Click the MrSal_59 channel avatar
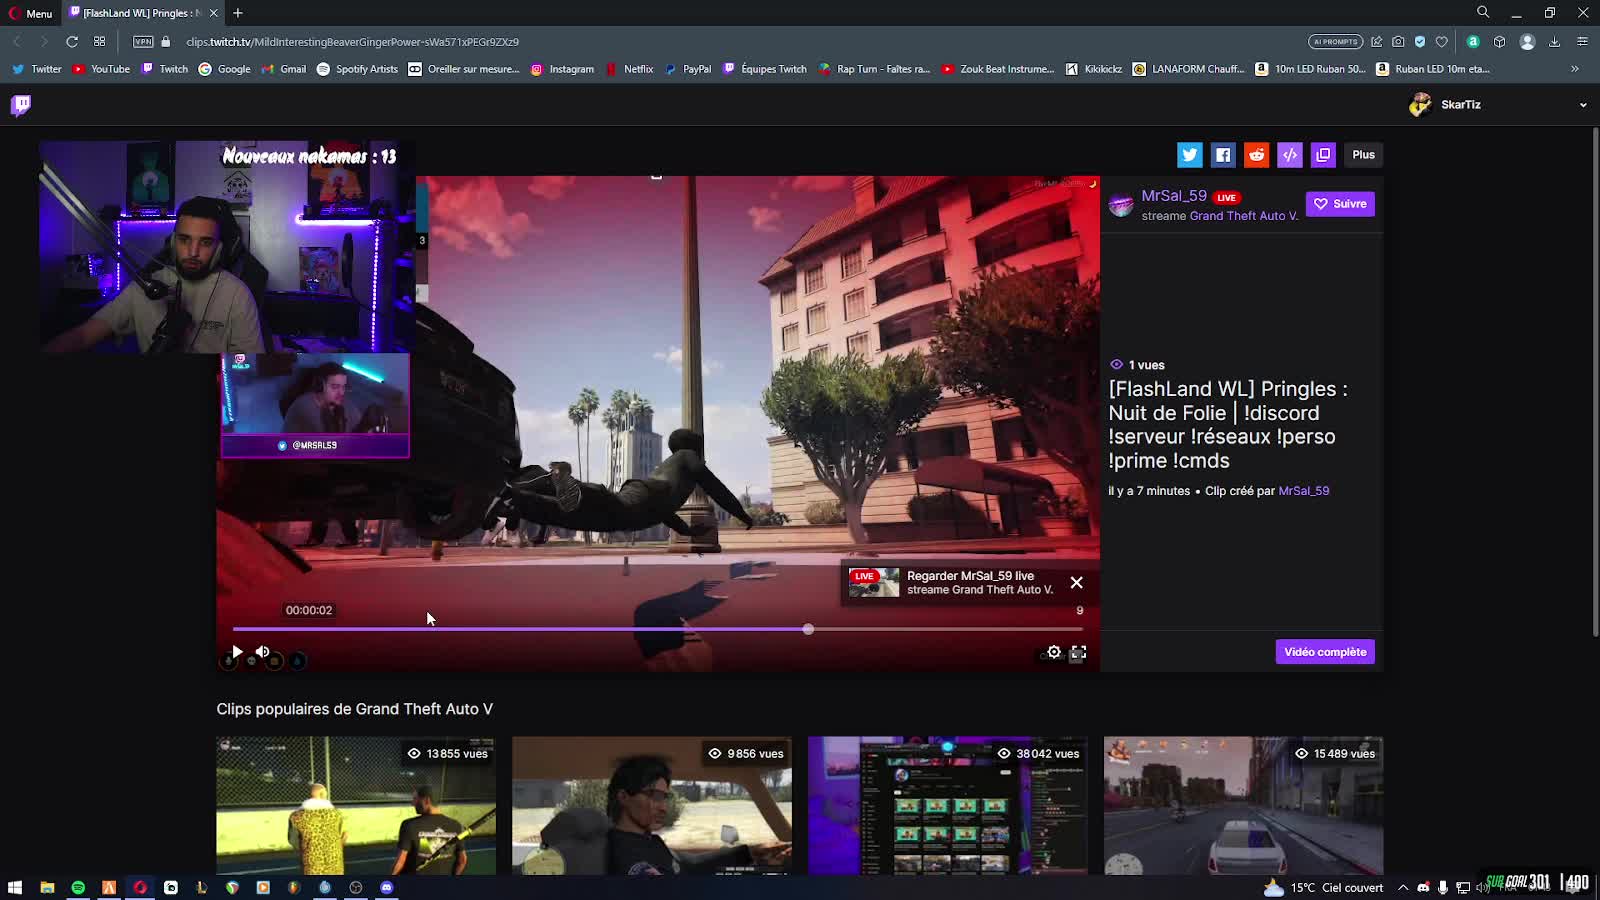Screen dimensions: 1600x900 pyautogui.click(x=1121, y=204)
